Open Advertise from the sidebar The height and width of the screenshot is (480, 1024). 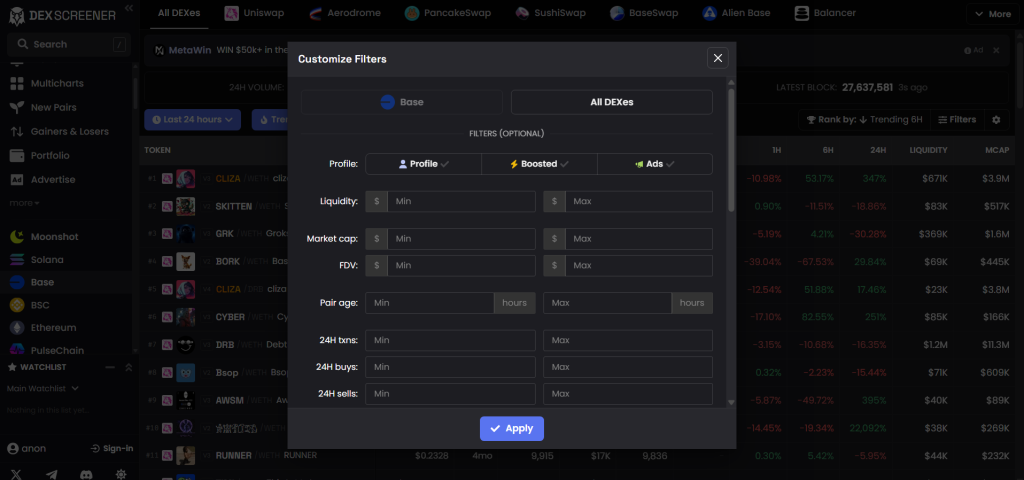pyautogui.click(x=53, y=180)
